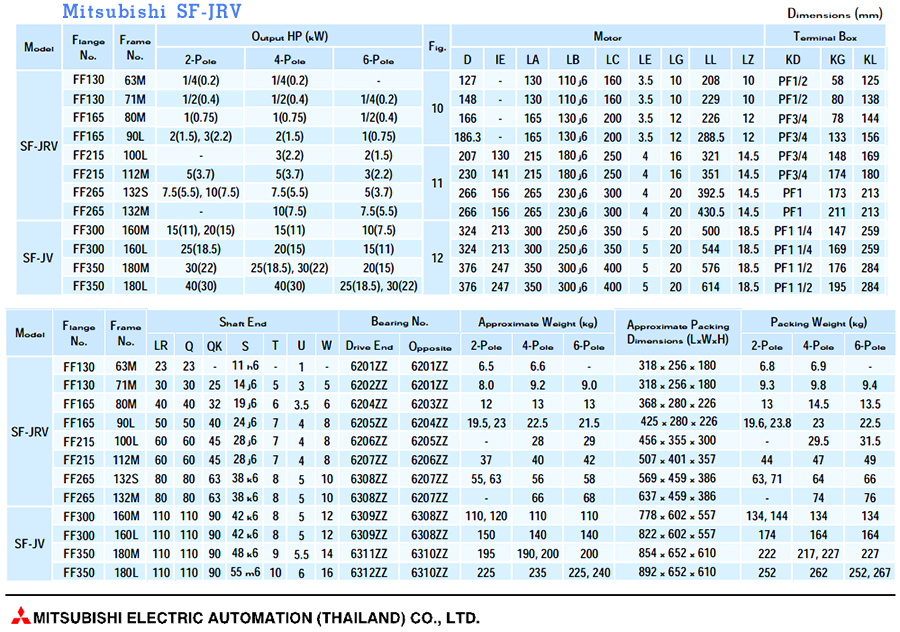Click the 'Bearing No.' column header
Image resolution: width=900 pixels, height=632 pixels.
tap(398, 323)
